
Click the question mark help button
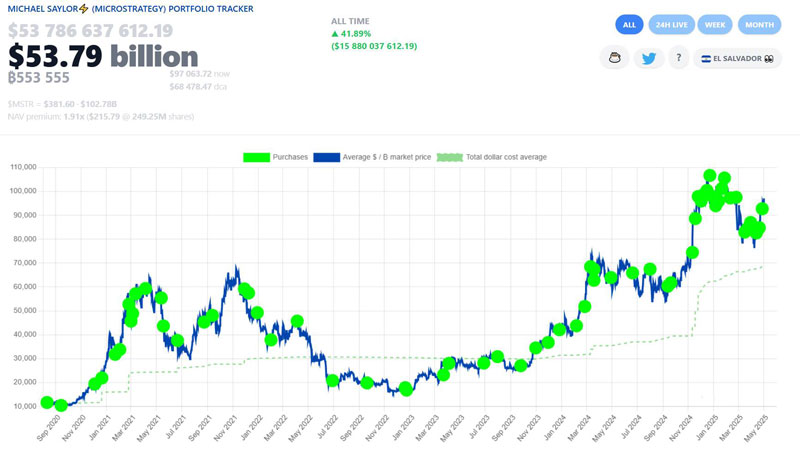[679, 58]
